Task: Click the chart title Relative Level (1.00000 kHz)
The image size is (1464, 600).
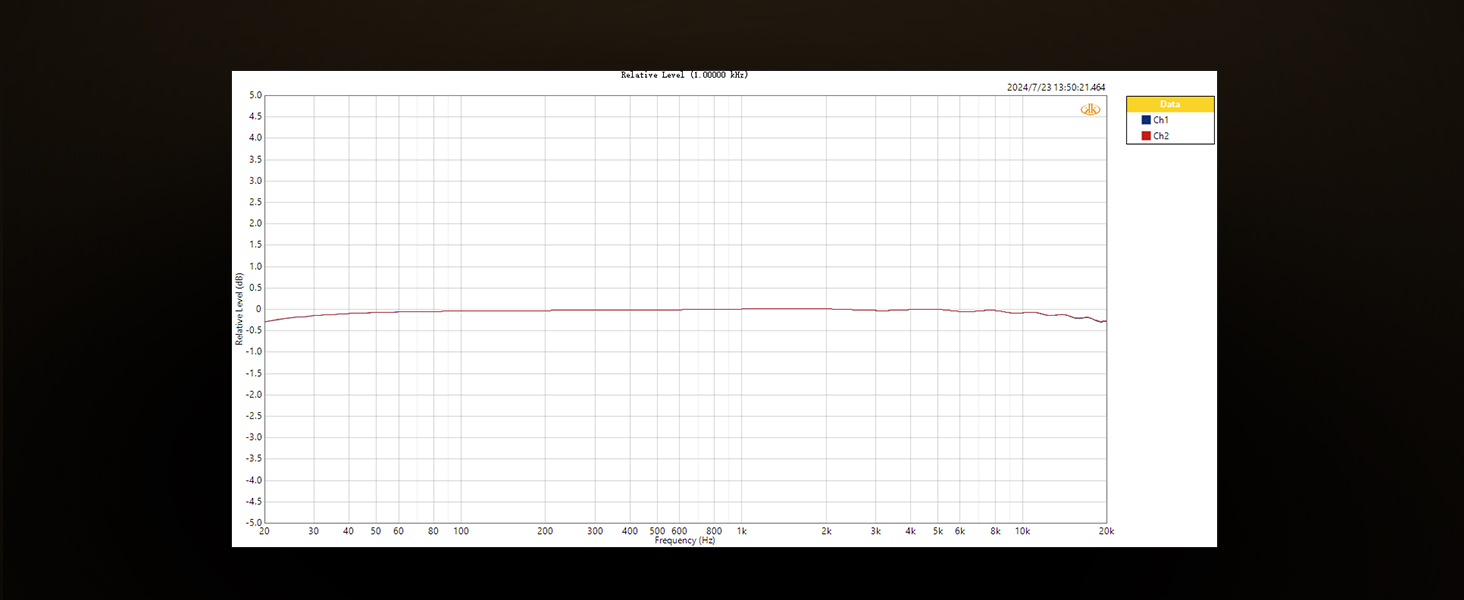Action: (684, 74)
